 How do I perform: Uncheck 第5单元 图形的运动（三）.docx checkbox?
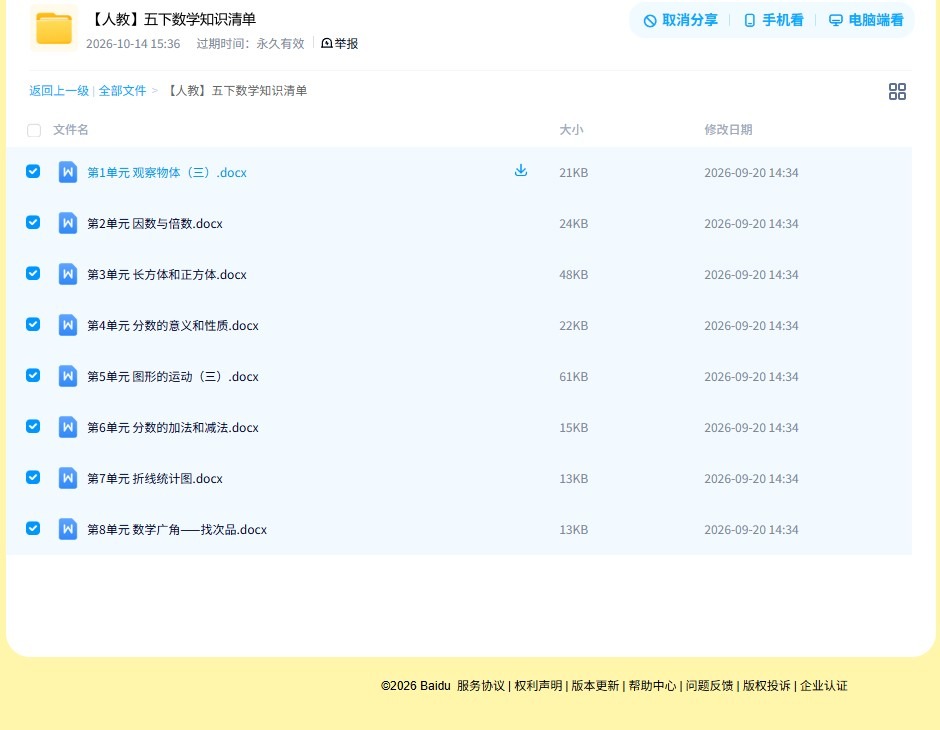[33, 375]
